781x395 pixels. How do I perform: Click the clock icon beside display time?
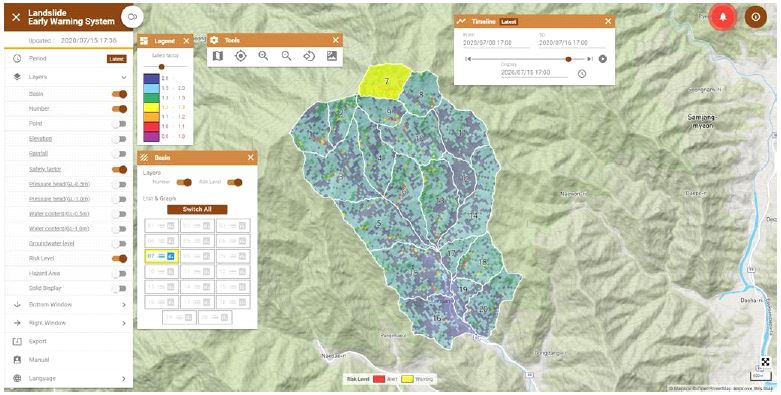pos(582,74)
